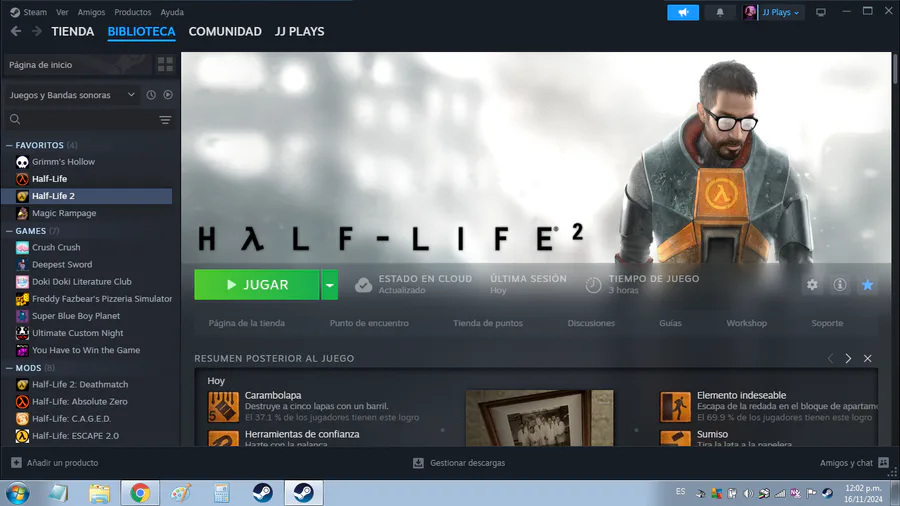The image size is (900, 506).
Task: Select You Have to Win the Game
Action: point(87,351)
